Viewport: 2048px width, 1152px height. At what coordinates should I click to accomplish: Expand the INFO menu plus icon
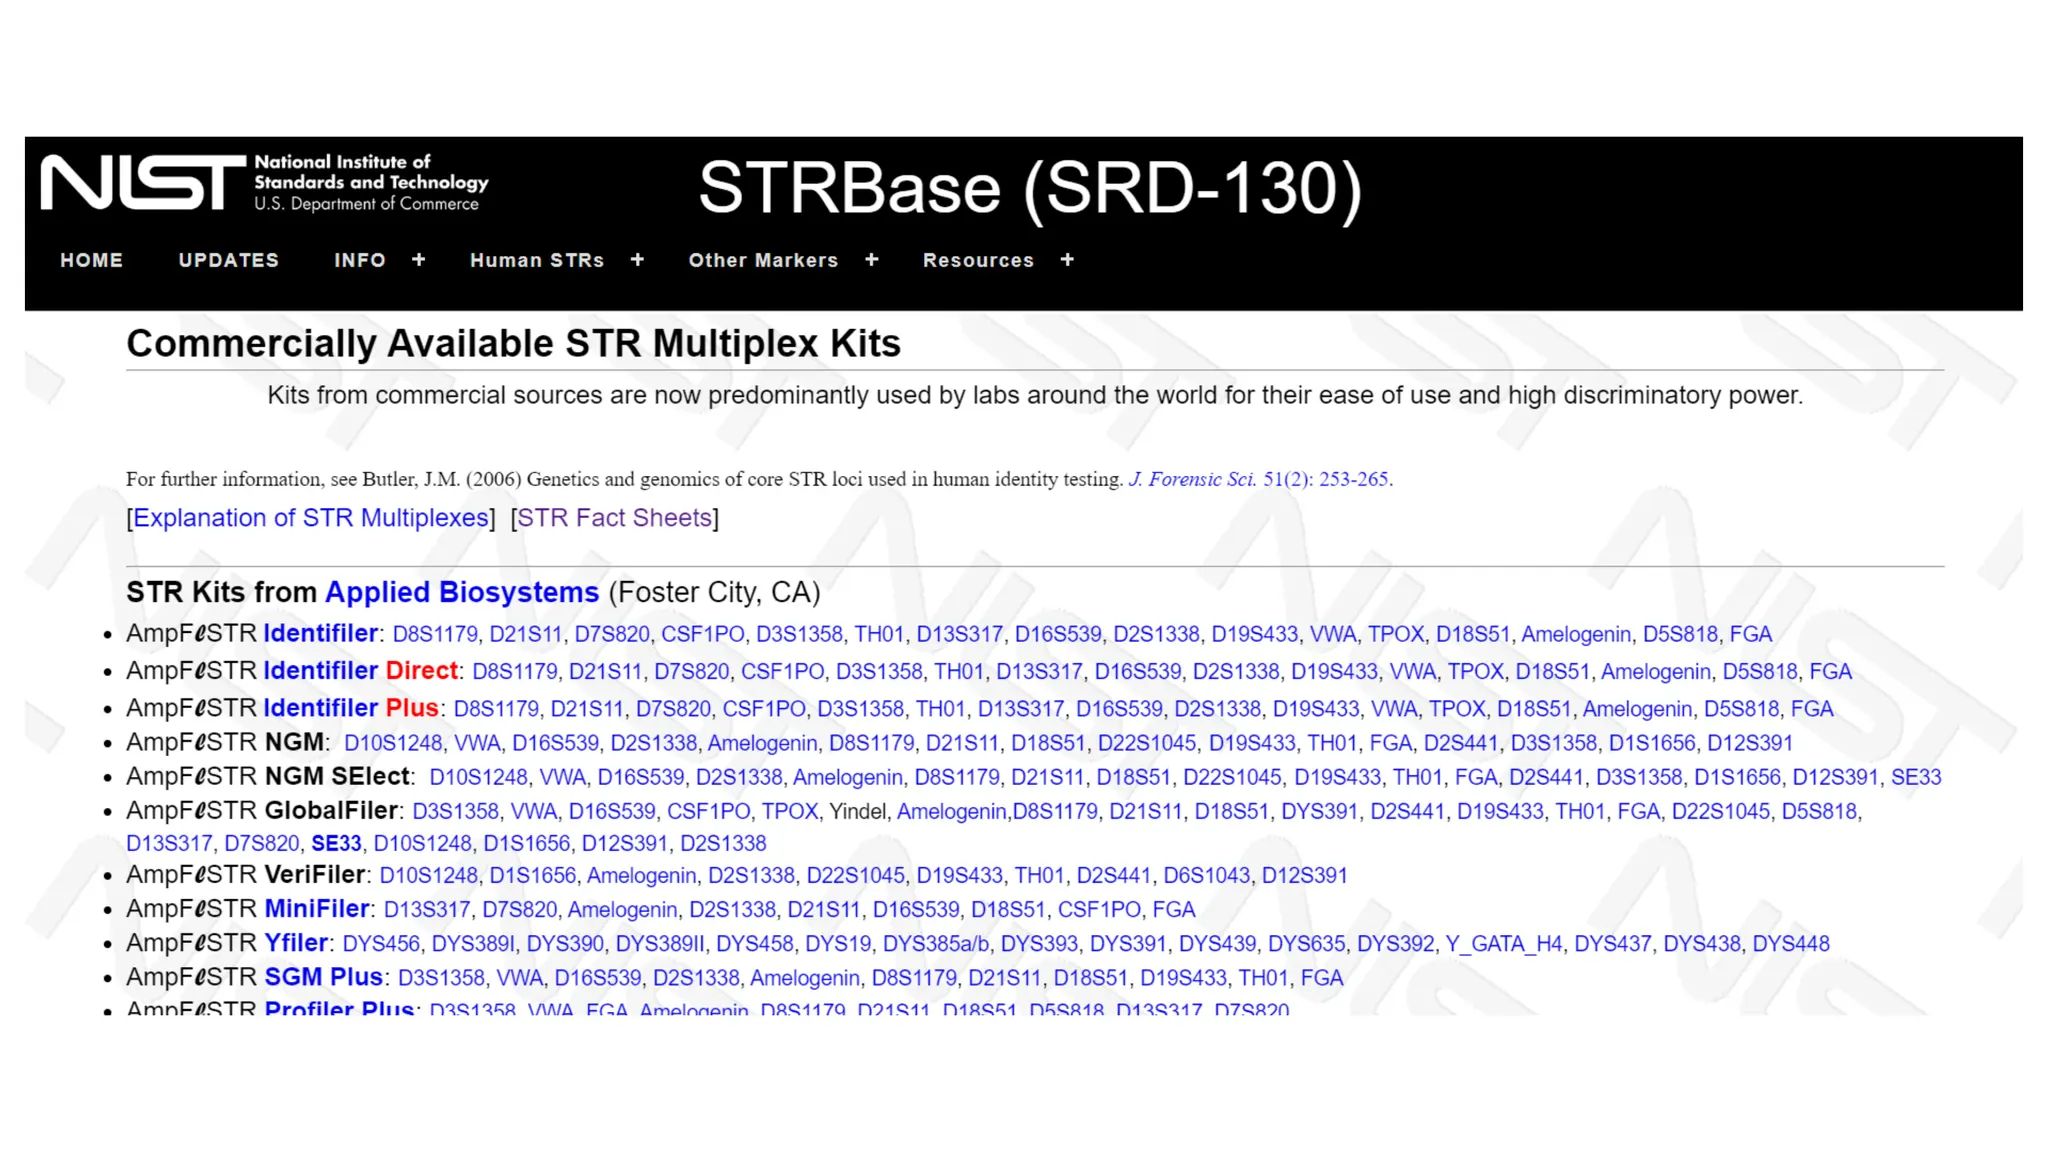point(418,260)
